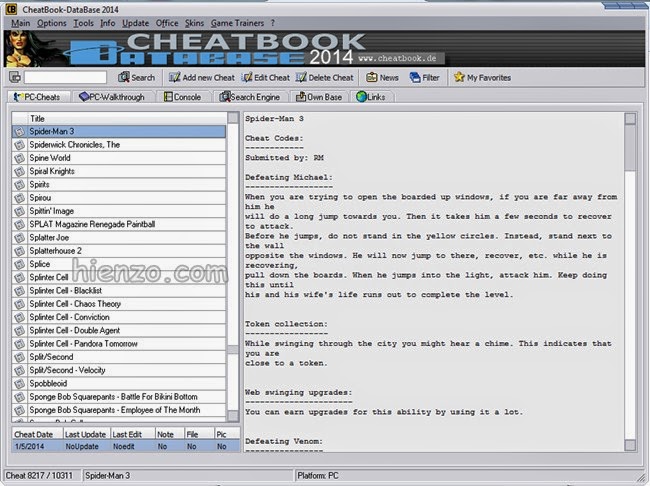Open the Tools menu
This screenshot has width=650, height=486.
83,23
